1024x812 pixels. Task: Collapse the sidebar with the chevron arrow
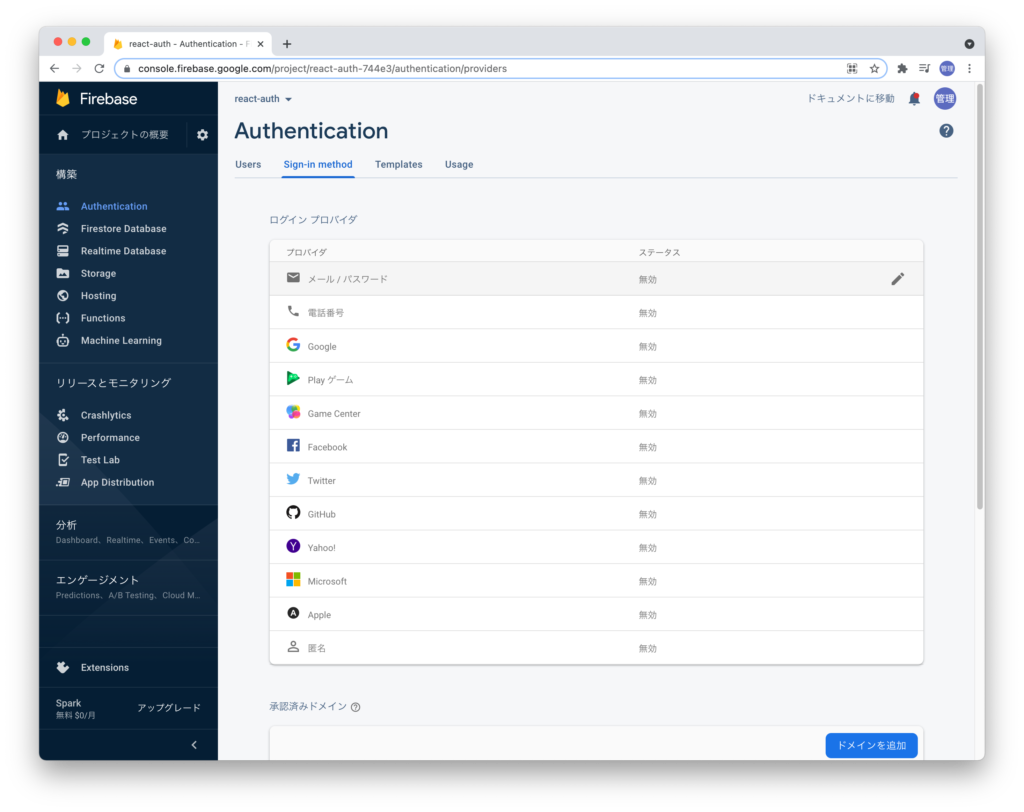click(194, 745)
